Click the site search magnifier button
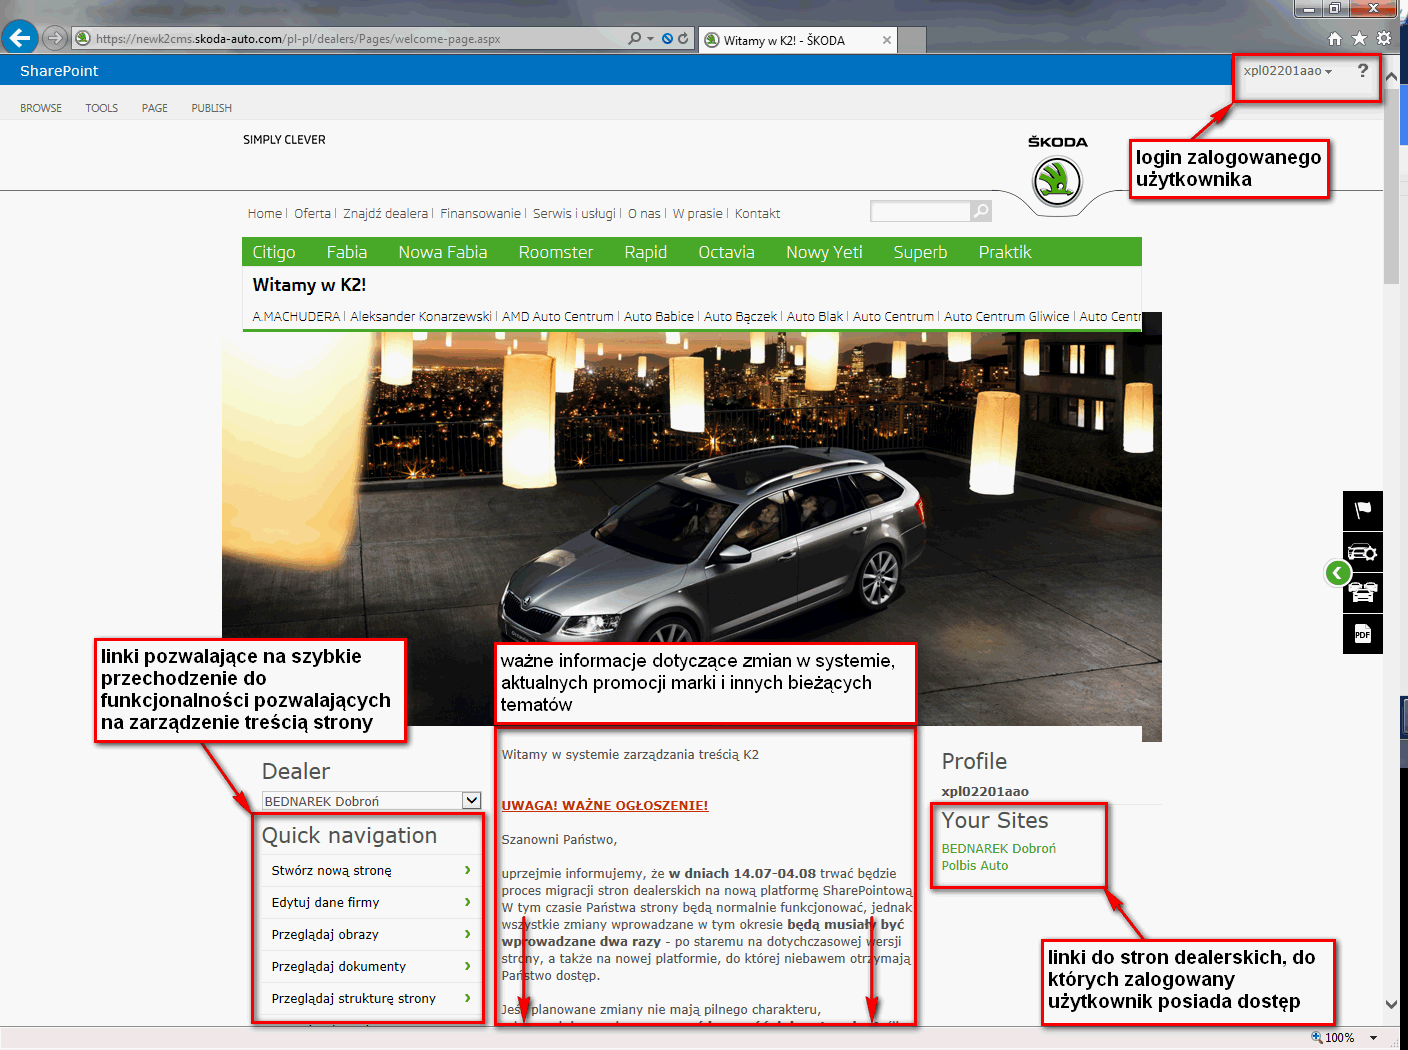The width and height of the screenshot is (1408, 1050). tap(981, 211)
